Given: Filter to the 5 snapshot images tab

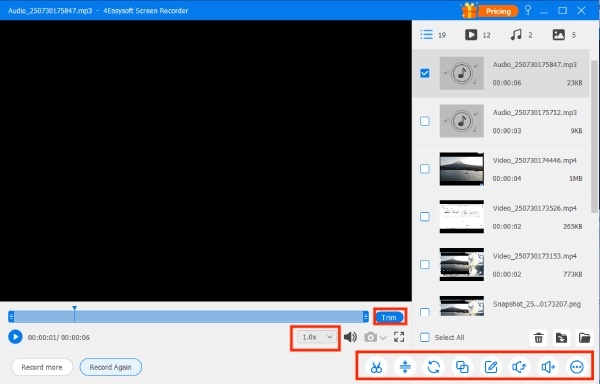Looking at the screenshot, I should (x=564, y=35).
